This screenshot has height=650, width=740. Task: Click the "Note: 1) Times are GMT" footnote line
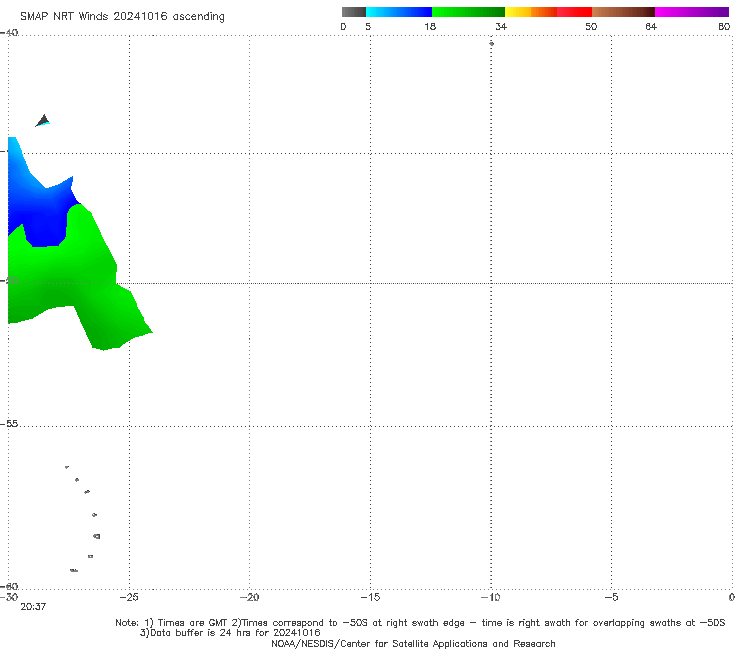[x=420, y=623]
